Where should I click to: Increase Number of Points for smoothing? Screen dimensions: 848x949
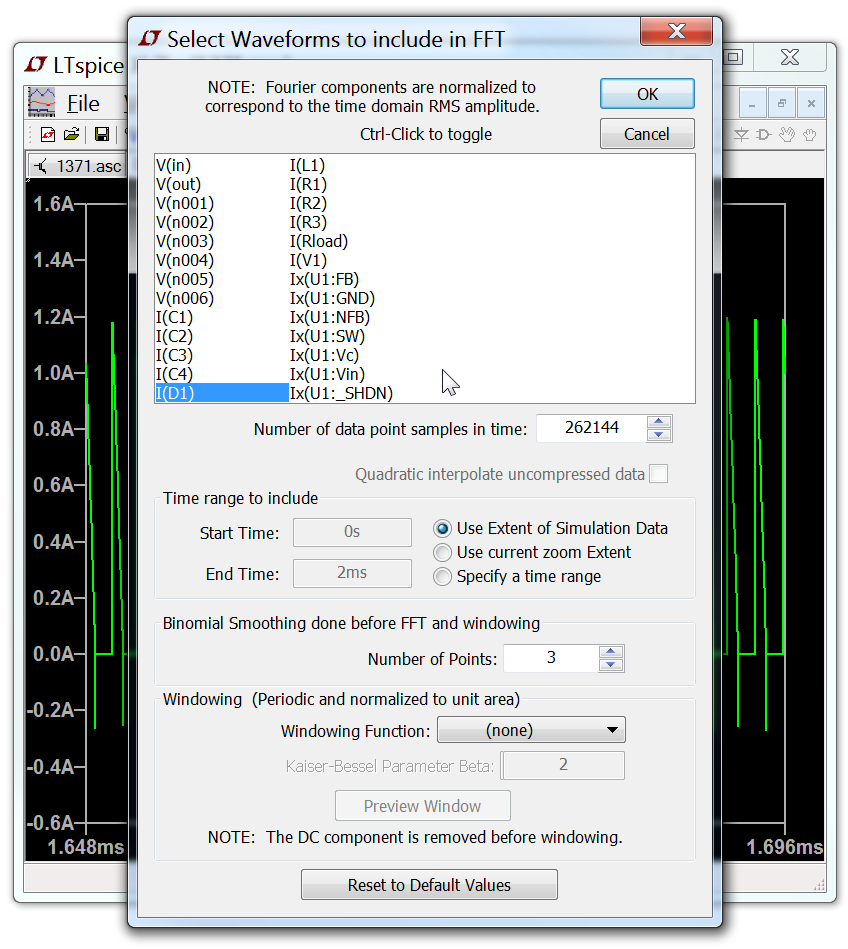pos(612,652)
